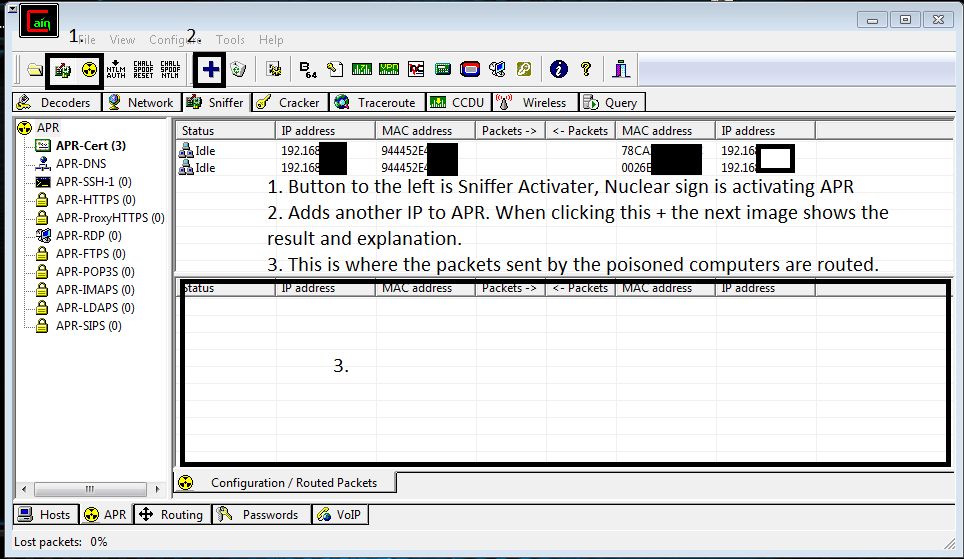The image size is (964, 559).
Task: Click the green Cisco Type-7 decoder icon
Action: click(362, 69)
